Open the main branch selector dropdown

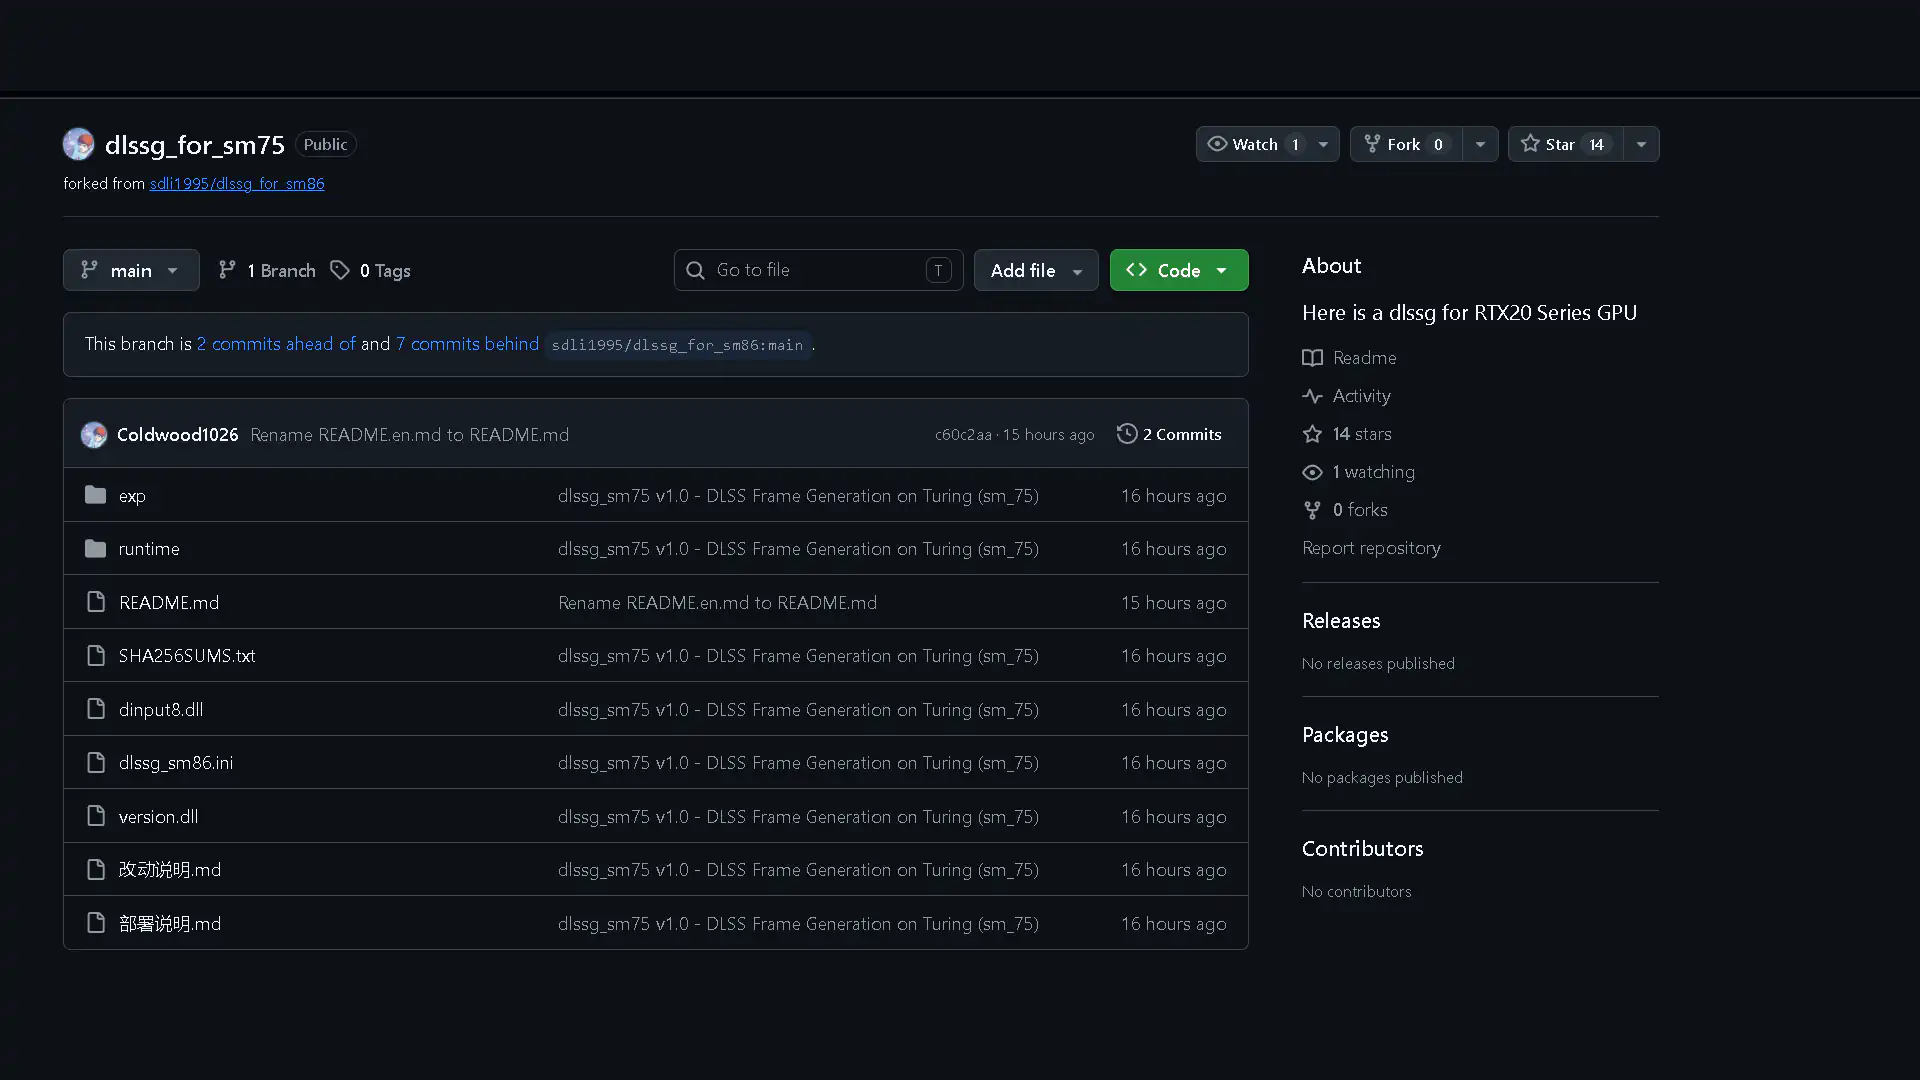pyautogui.click(x=131, y=270)
